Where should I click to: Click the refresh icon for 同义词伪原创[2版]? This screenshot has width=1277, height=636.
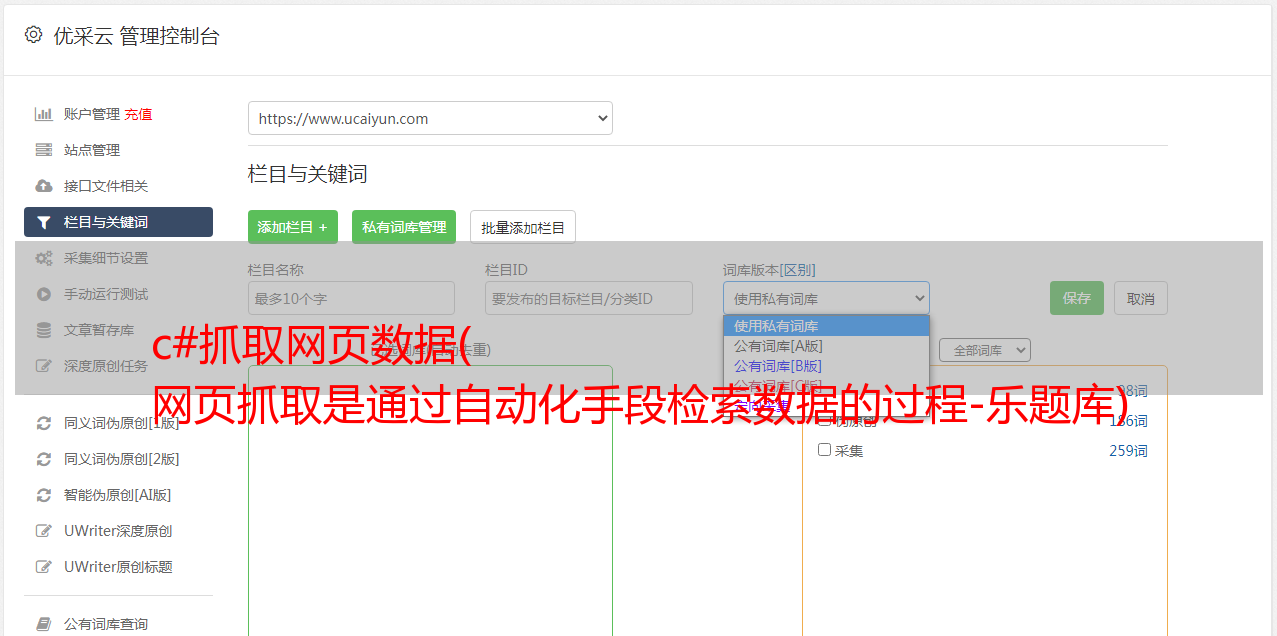[44, 459]
